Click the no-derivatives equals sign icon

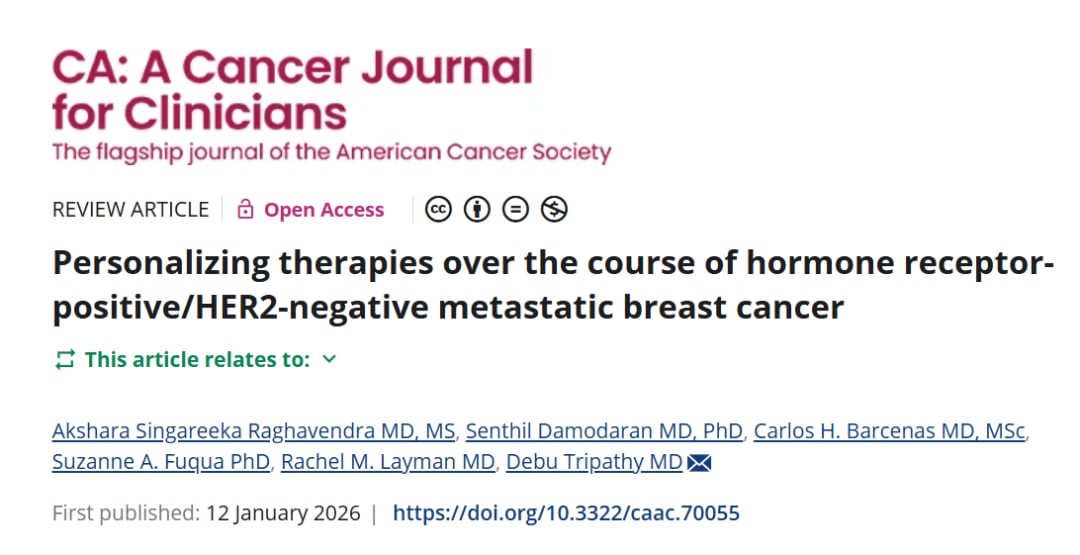point(516,209)
